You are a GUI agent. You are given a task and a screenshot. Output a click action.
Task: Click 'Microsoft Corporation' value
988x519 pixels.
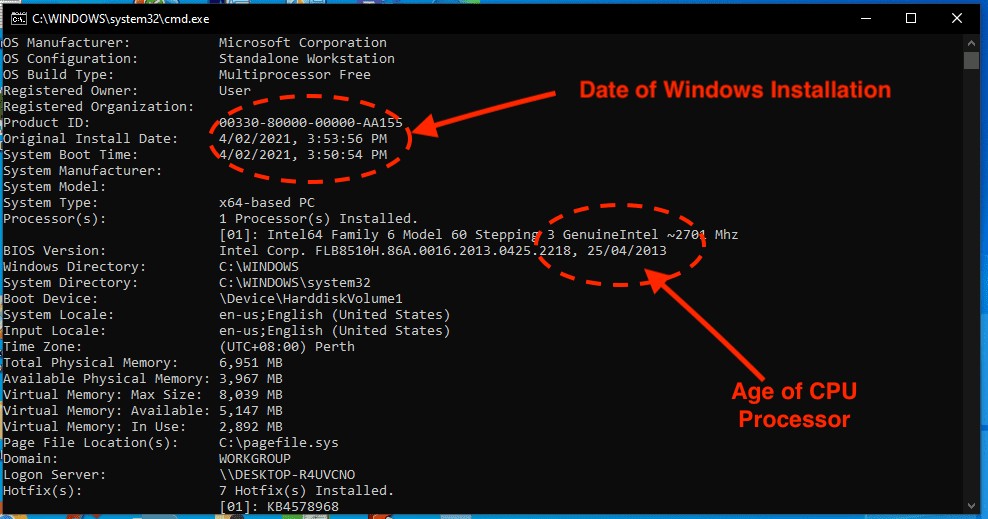coord(302,43)
